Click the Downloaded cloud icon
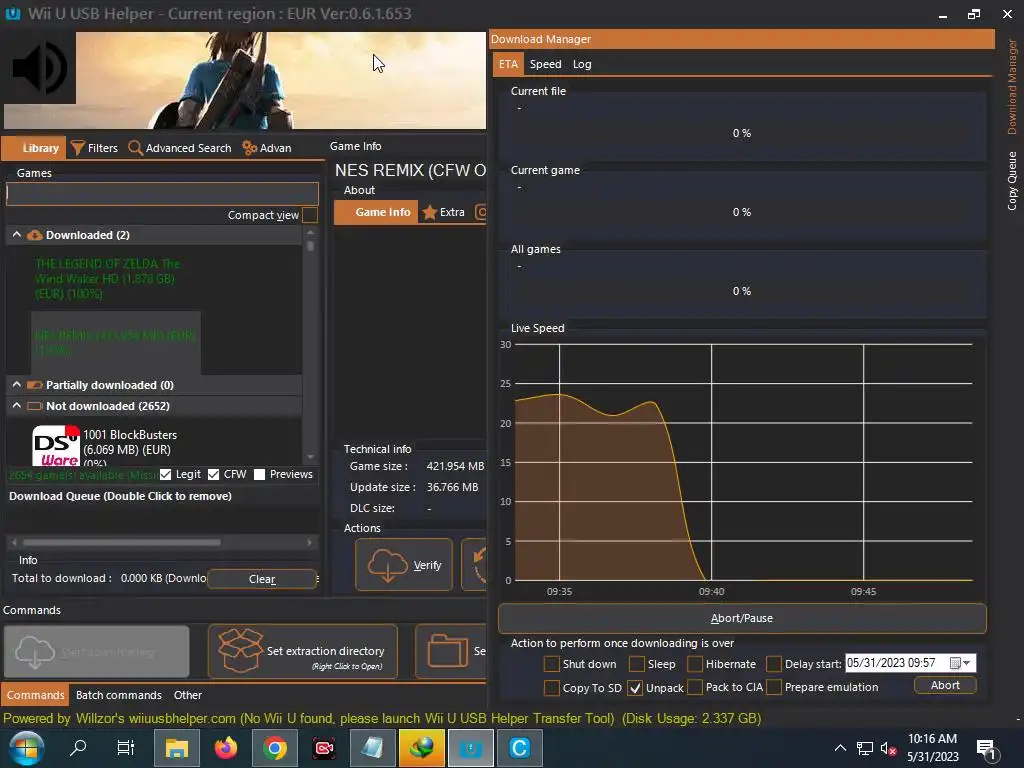This screenshot has width=1024, height=768. pyautogui.click(x=35, y=235)
